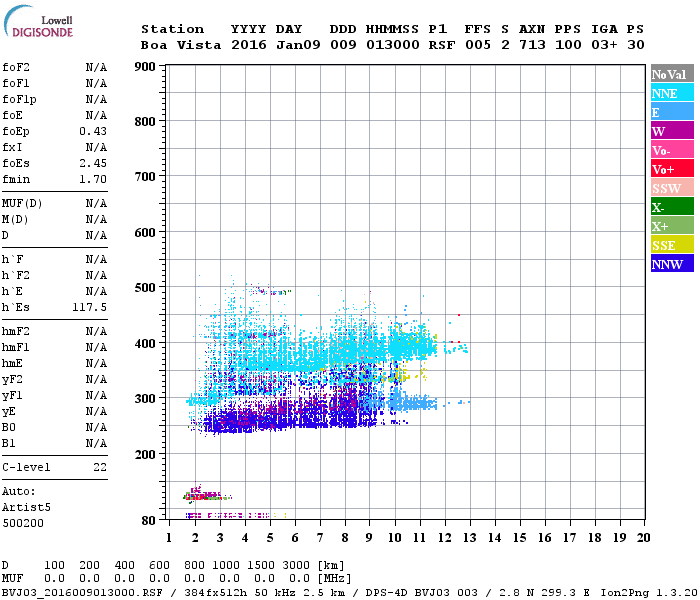The image size is (700, 600).
Task: Select the NoVal gray legend swatch
Action: (672, 74)
